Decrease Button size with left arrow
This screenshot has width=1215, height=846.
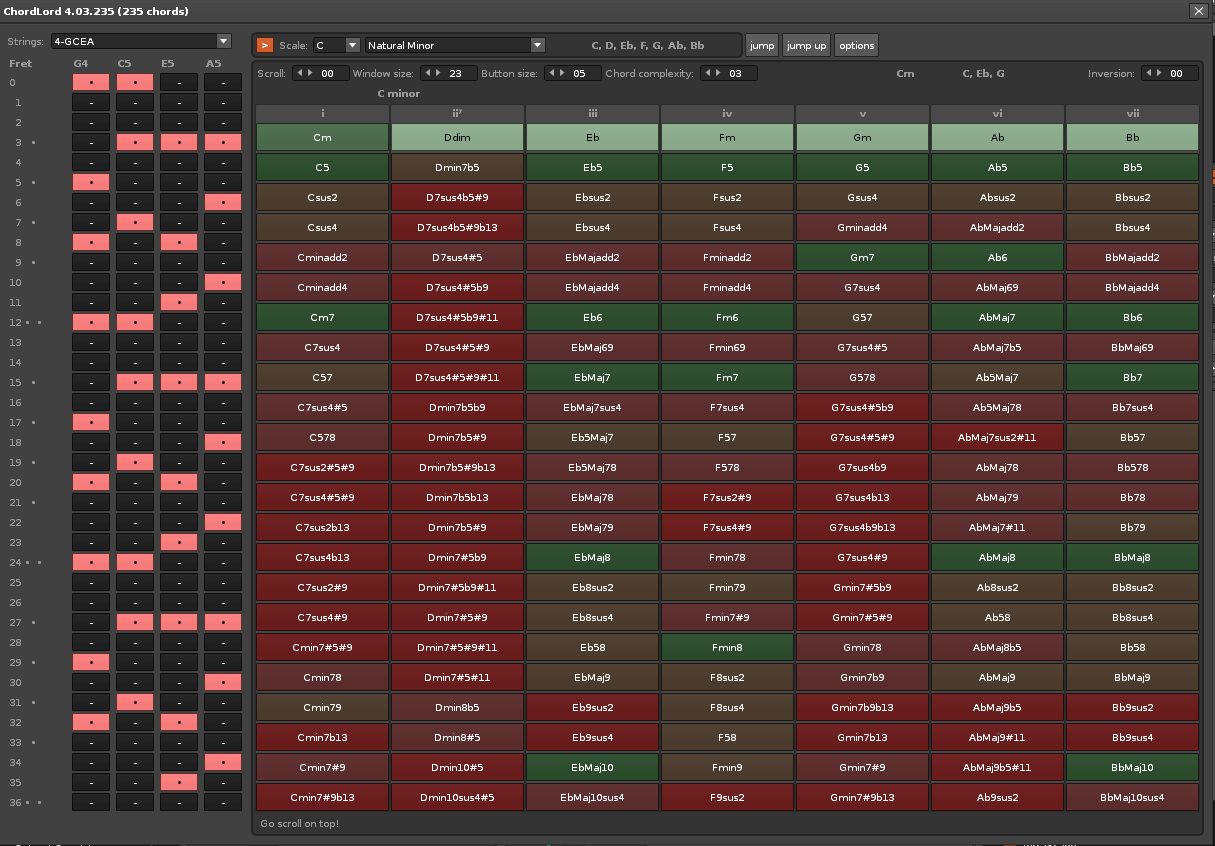tap(551, 73)
